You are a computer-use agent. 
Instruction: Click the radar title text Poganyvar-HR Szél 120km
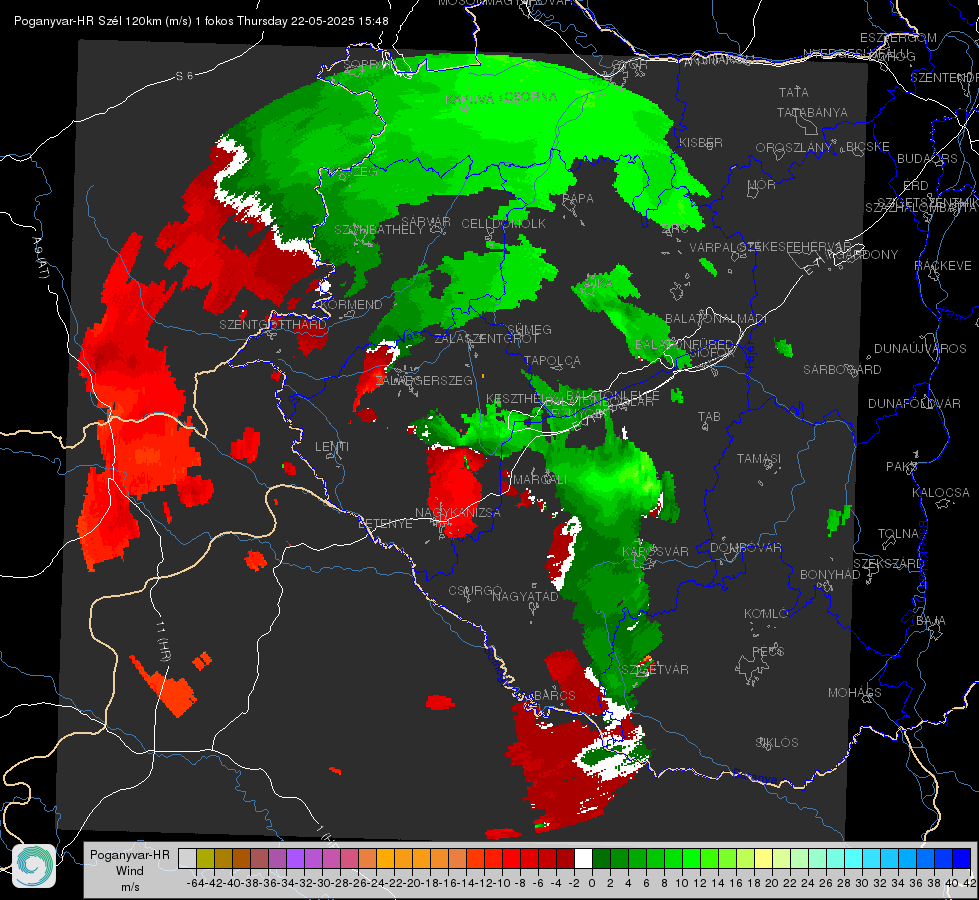point(88,21)
